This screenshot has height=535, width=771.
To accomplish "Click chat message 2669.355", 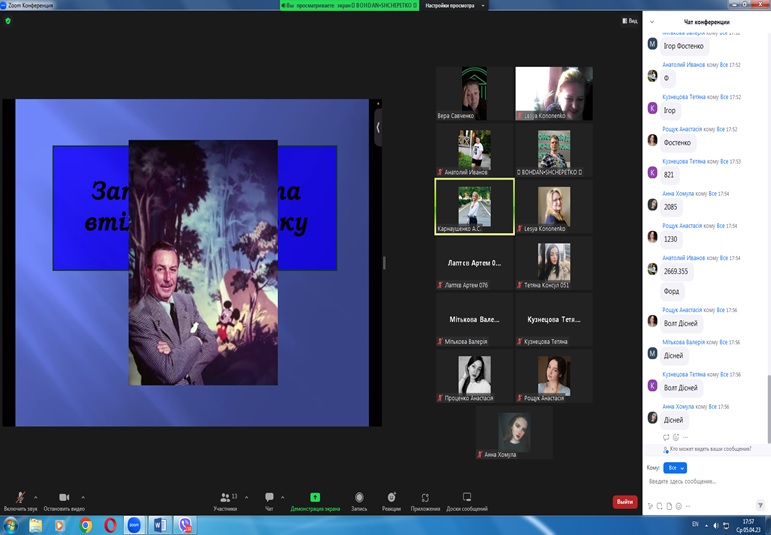I will pos(676,271).
